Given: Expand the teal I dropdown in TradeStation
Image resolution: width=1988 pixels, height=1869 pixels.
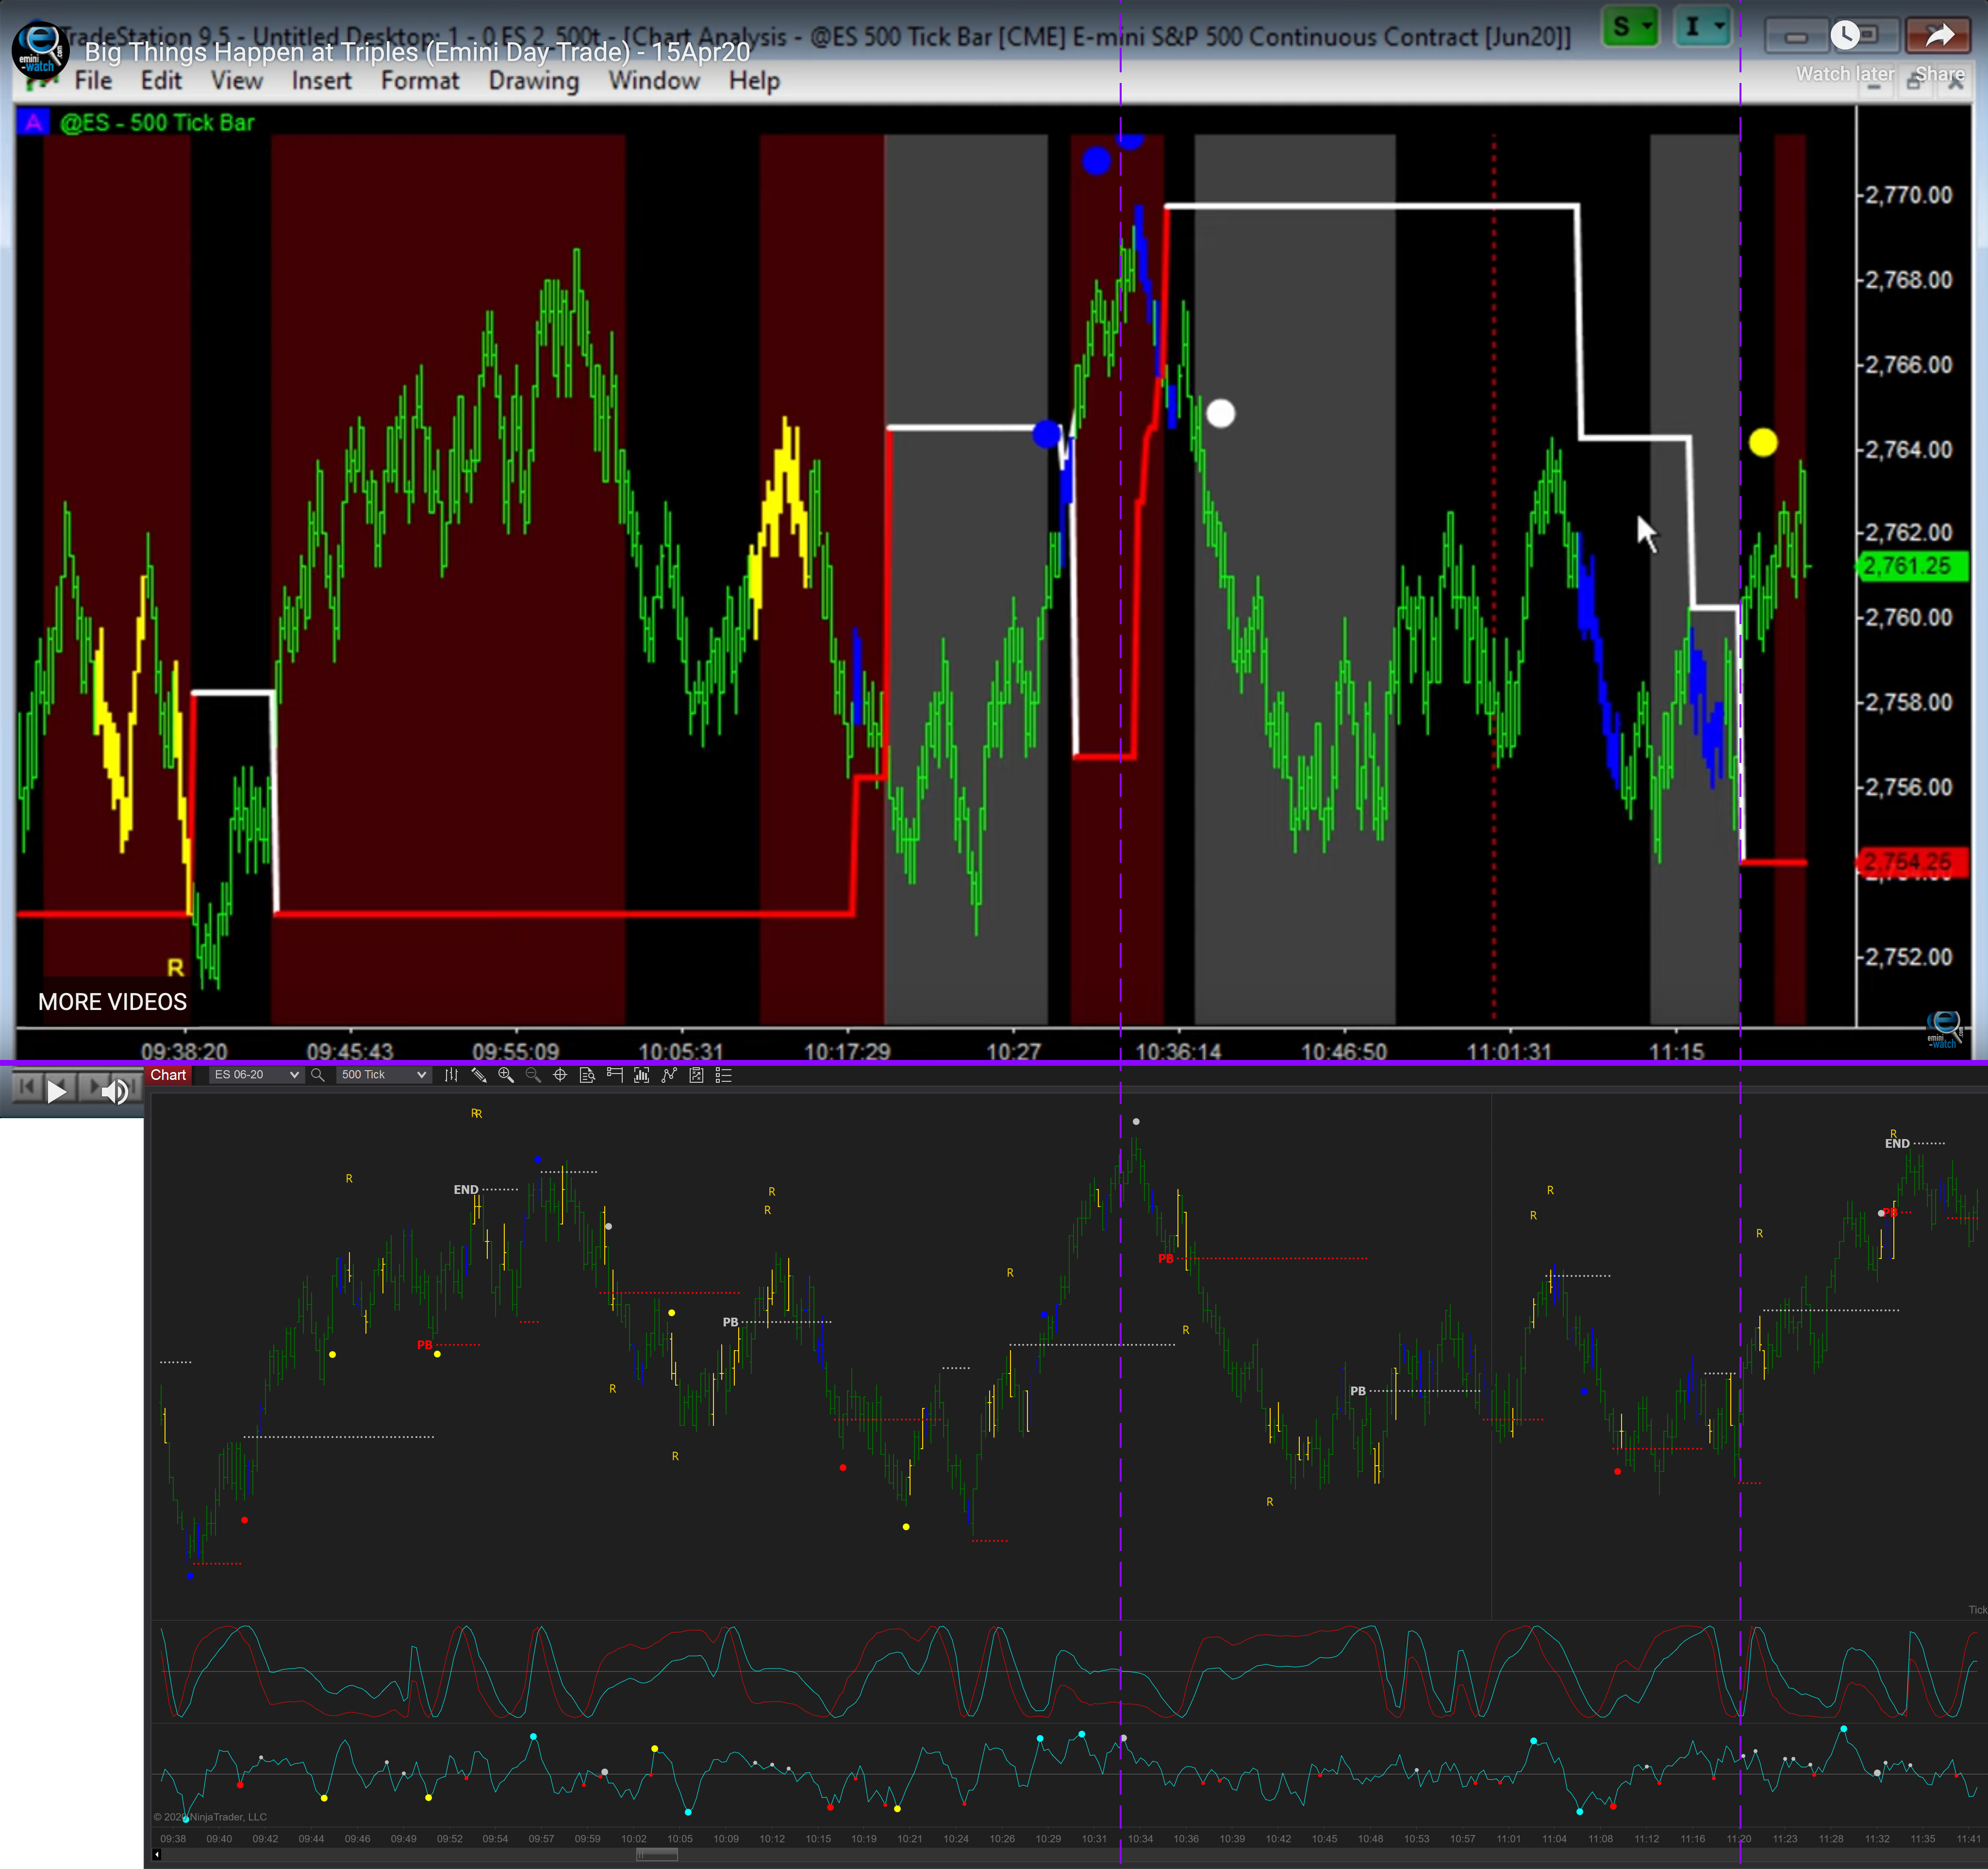Looking at the screenshot, I should (1702, 27).
